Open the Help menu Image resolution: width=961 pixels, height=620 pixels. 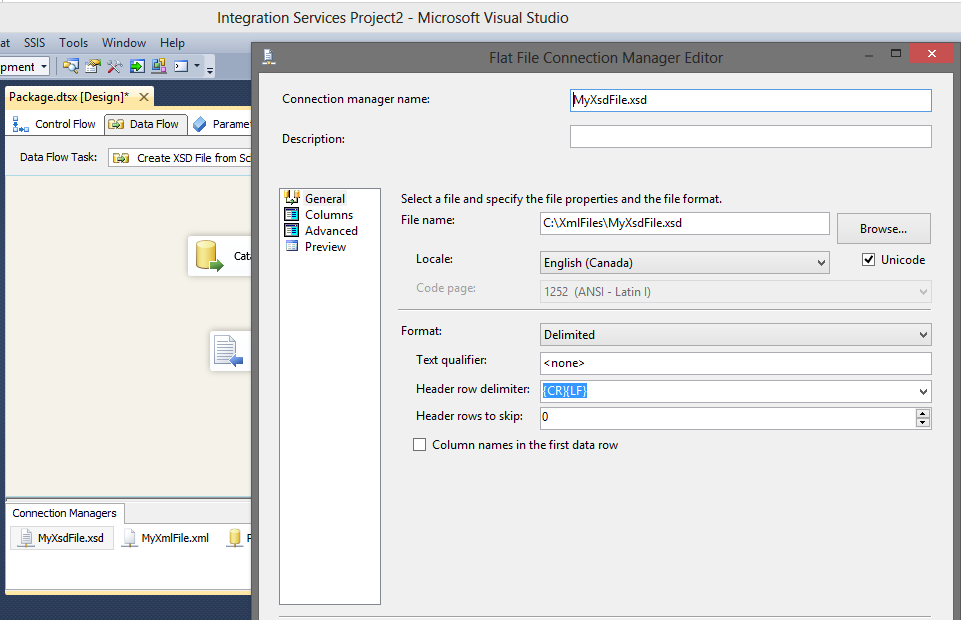172,43
